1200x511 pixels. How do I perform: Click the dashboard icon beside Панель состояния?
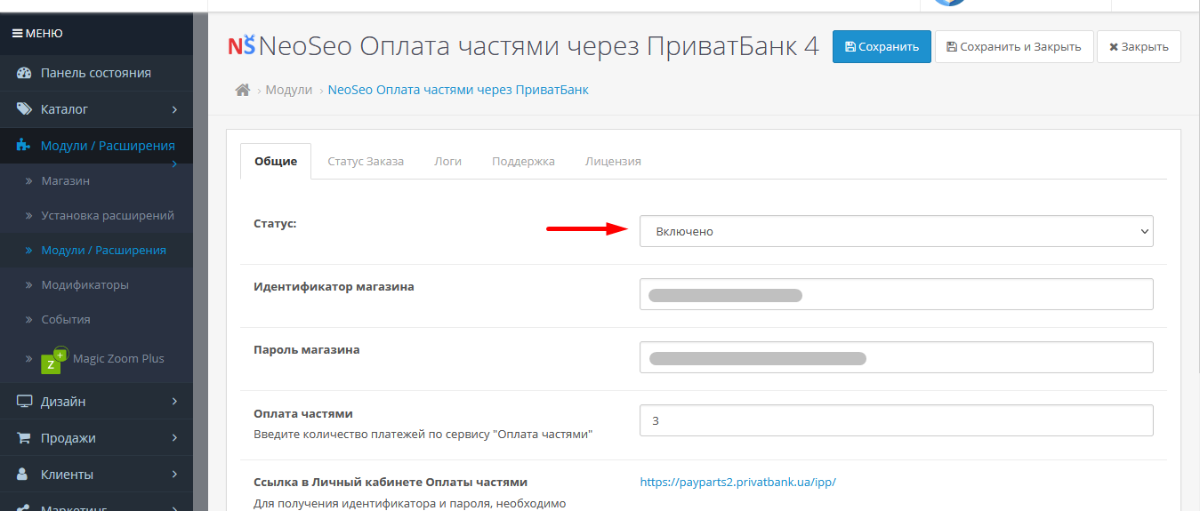tap(24, 73)
